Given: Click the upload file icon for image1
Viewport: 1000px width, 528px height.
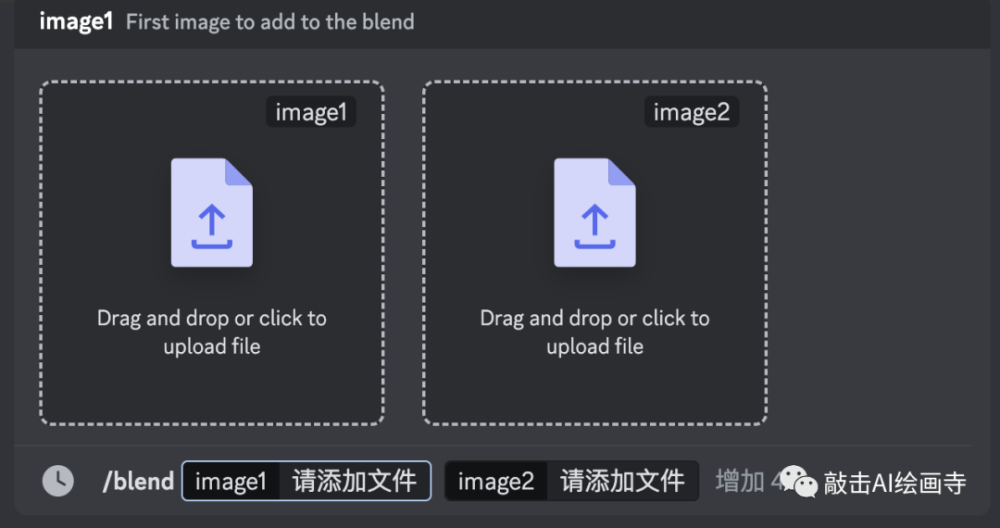Looking at the screenshot, I should tap(212, 212).
